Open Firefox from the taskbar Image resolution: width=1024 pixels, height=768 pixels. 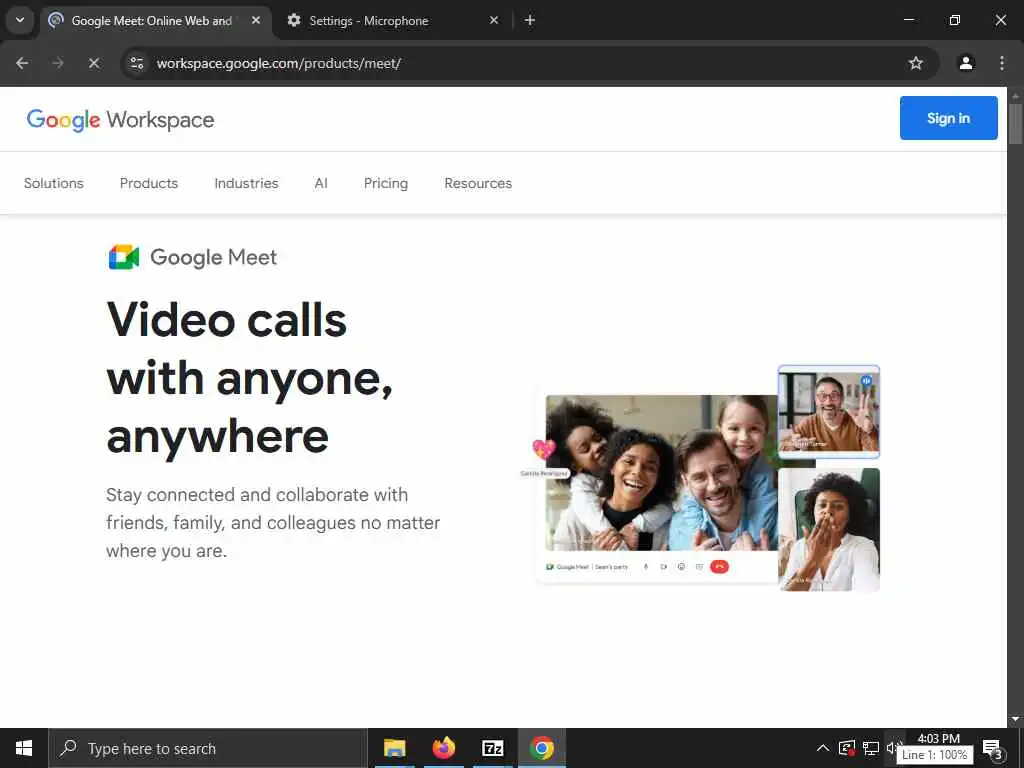click(444, 748)
